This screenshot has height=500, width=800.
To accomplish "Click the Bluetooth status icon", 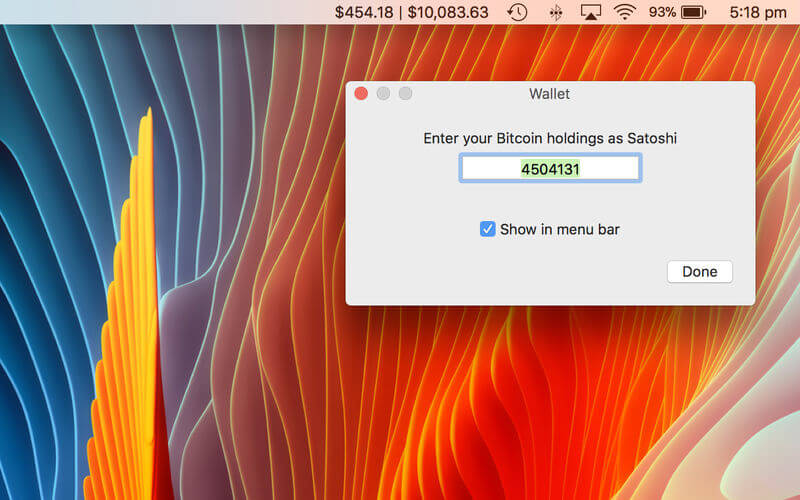I will (556, 12).
